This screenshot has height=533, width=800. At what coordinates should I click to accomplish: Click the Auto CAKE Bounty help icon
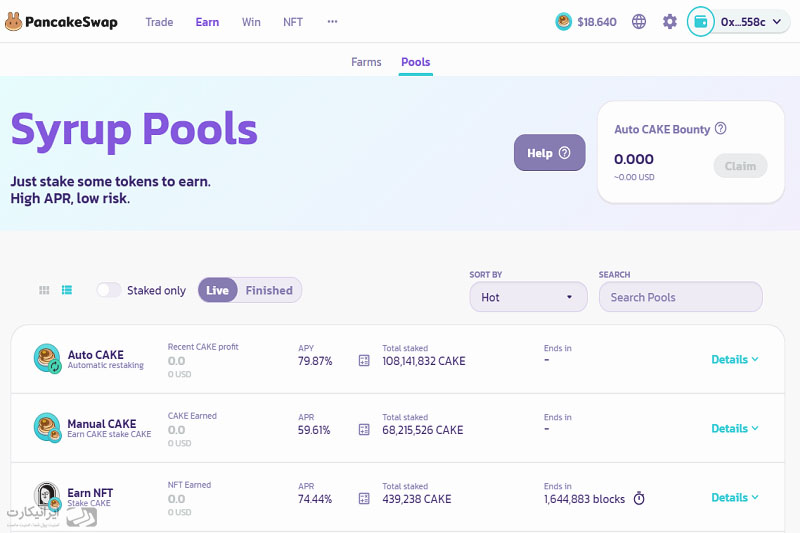[720, 128]
